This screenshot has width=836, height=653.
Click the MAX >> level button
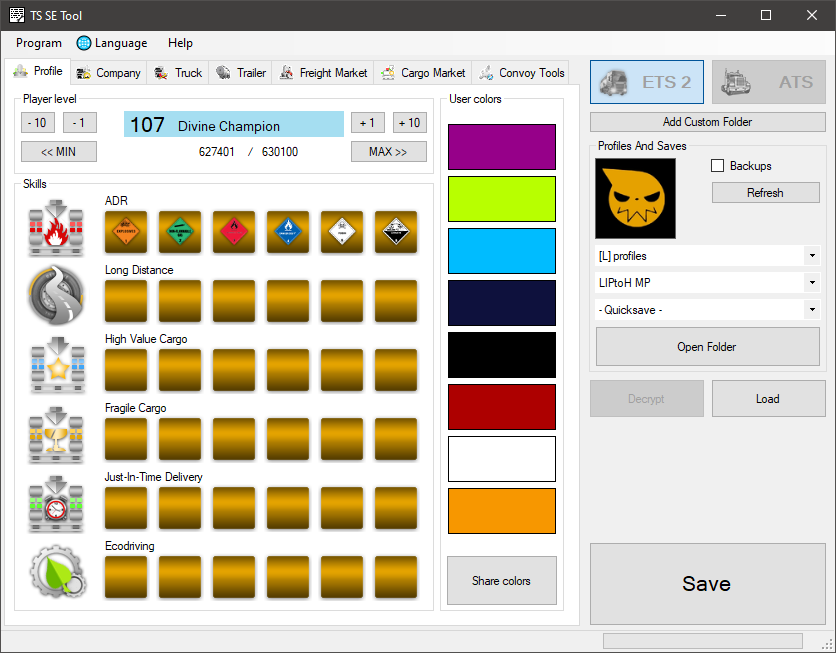pyautogui.click(x=389, y=152)
